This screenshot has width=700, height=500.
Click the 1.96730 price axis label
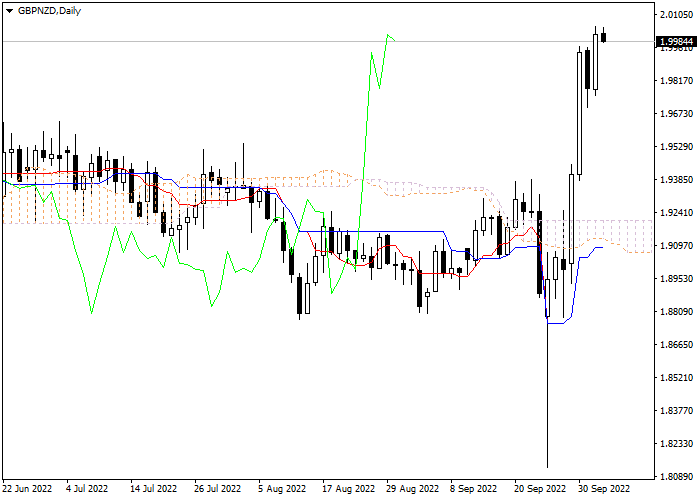(x=676, y=113)
